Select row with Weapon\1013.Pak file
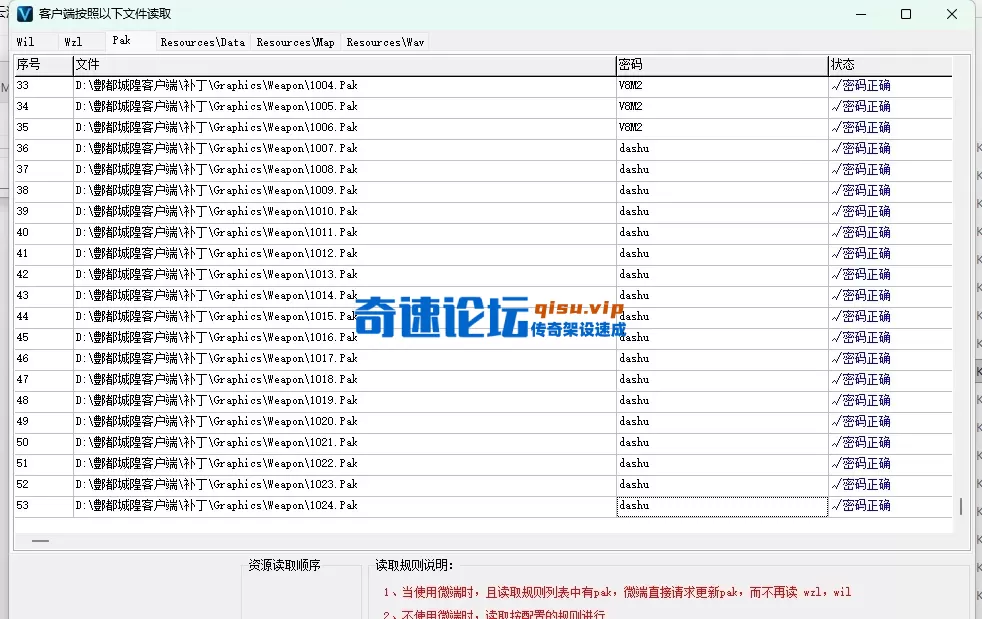Viewport: 982px width, 619px height. coord(483,274)
